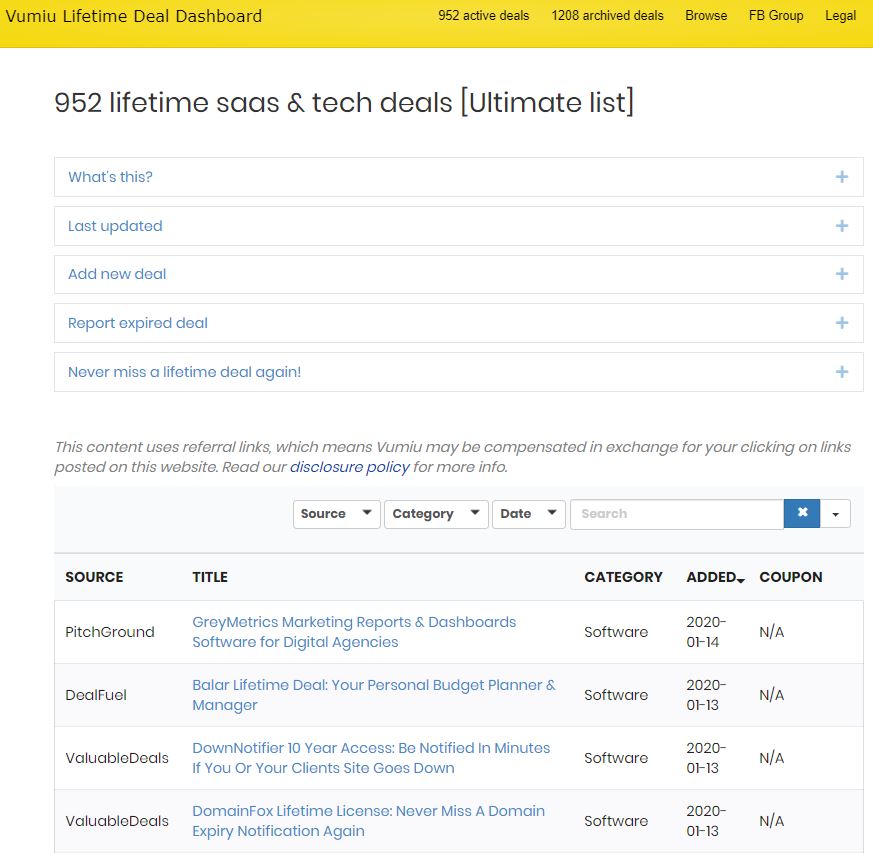Image resolution: width=873 pixels, height=853 pixels.
Task: Click ValuableDeals source in the DomainFox row
Action: [116, 821]
